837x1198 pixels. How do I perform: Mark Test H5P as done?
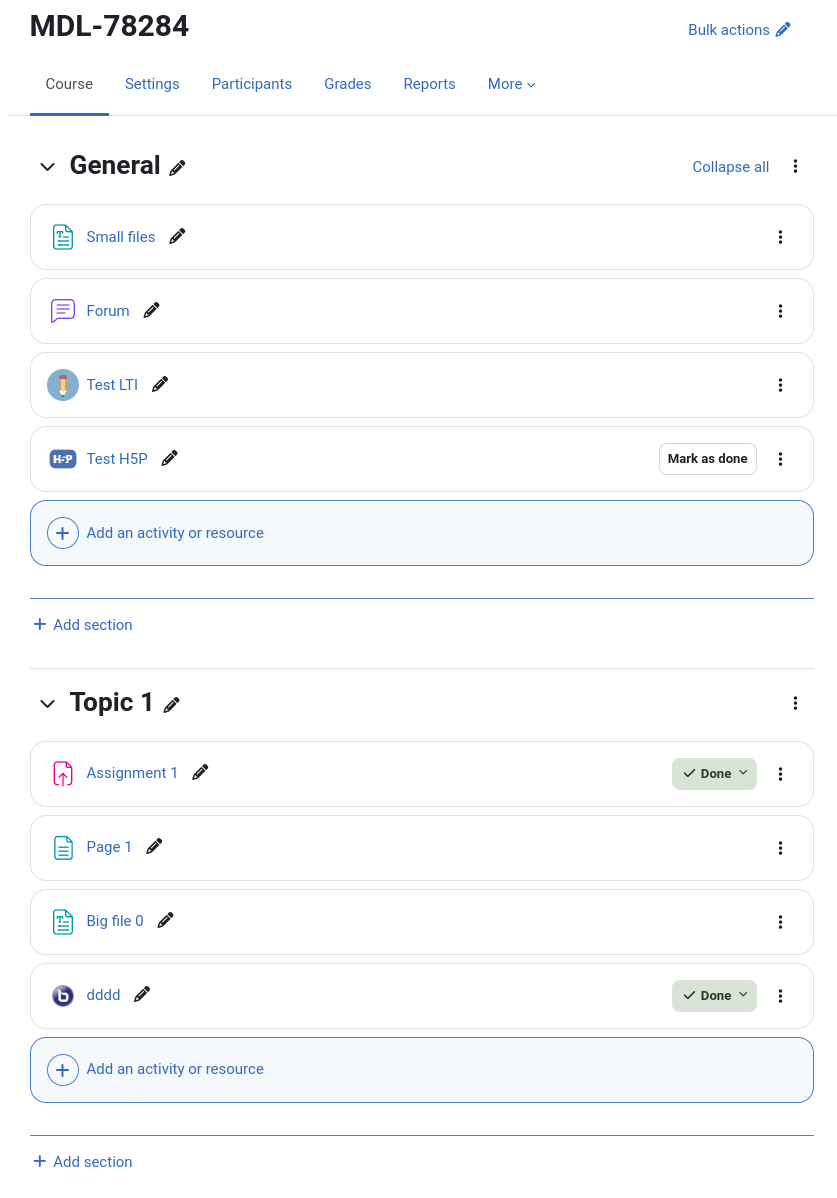708,459
